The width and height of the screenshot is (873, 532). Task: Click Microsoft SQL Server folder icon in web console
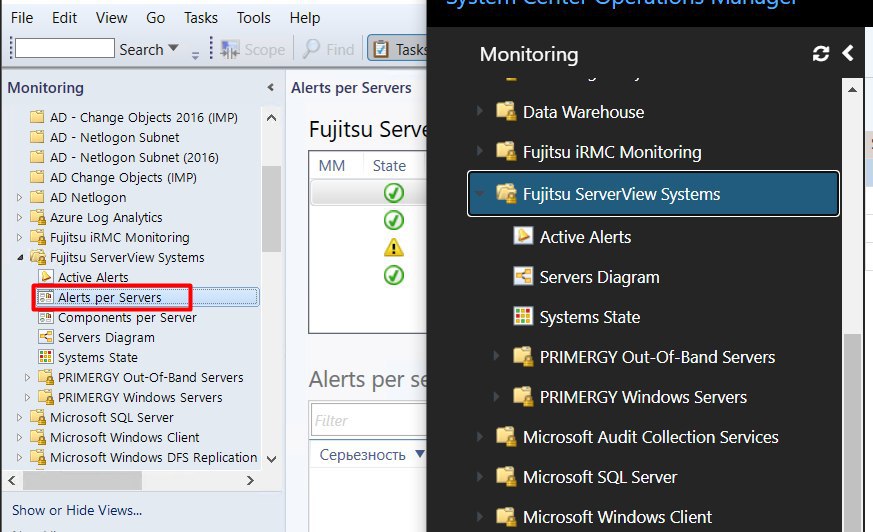506,476
